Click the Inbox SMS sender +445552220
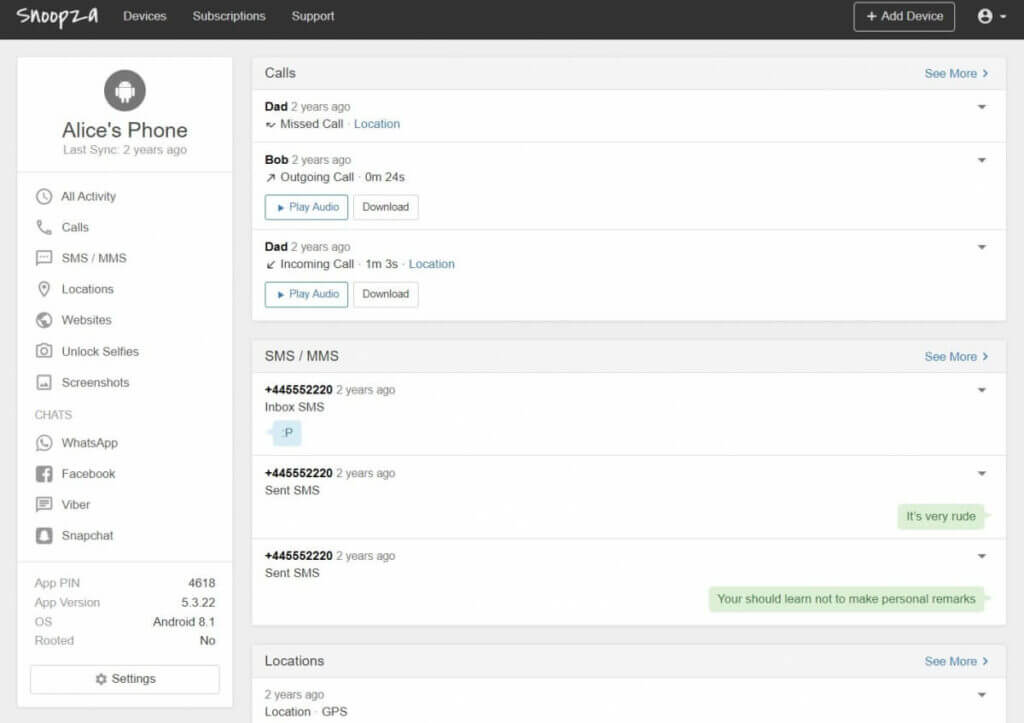Image resolution: width=1024 pixels, height=723 pixels. point(298,390)
